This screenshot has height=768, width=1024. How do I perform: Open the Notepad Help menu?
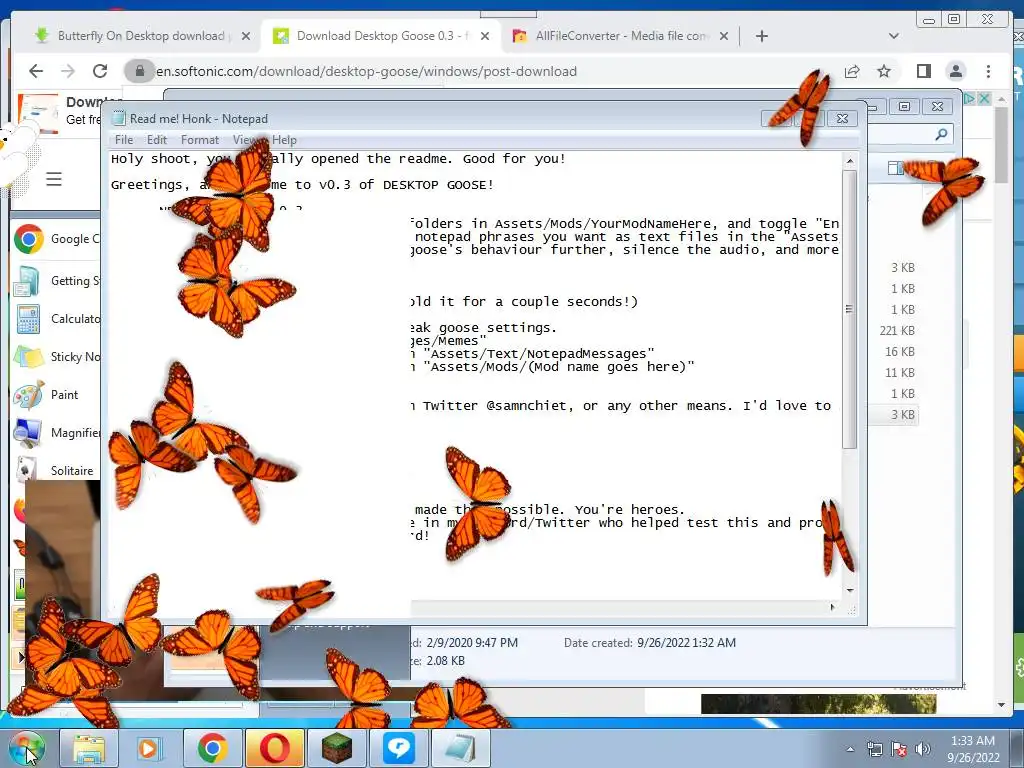(285, 140)
